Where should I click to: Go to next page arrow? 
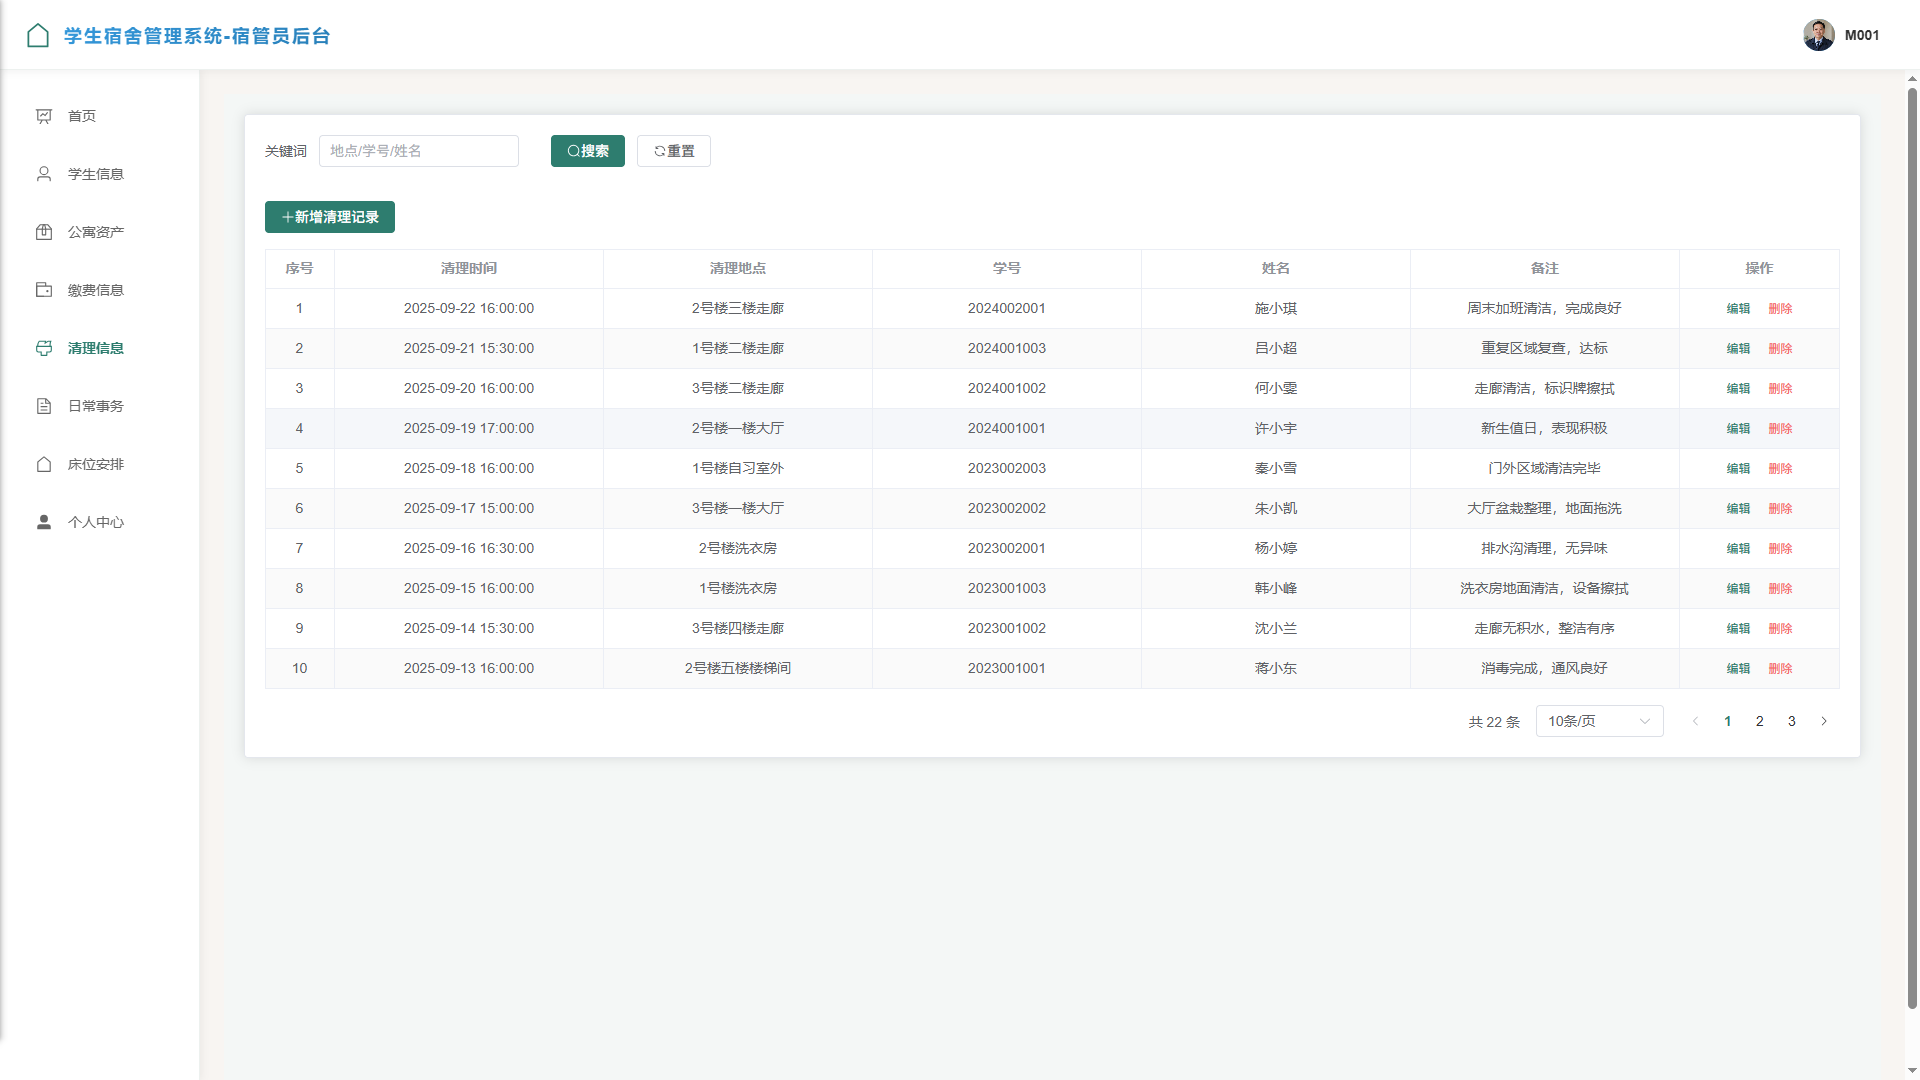click(x=1824, y=721)
